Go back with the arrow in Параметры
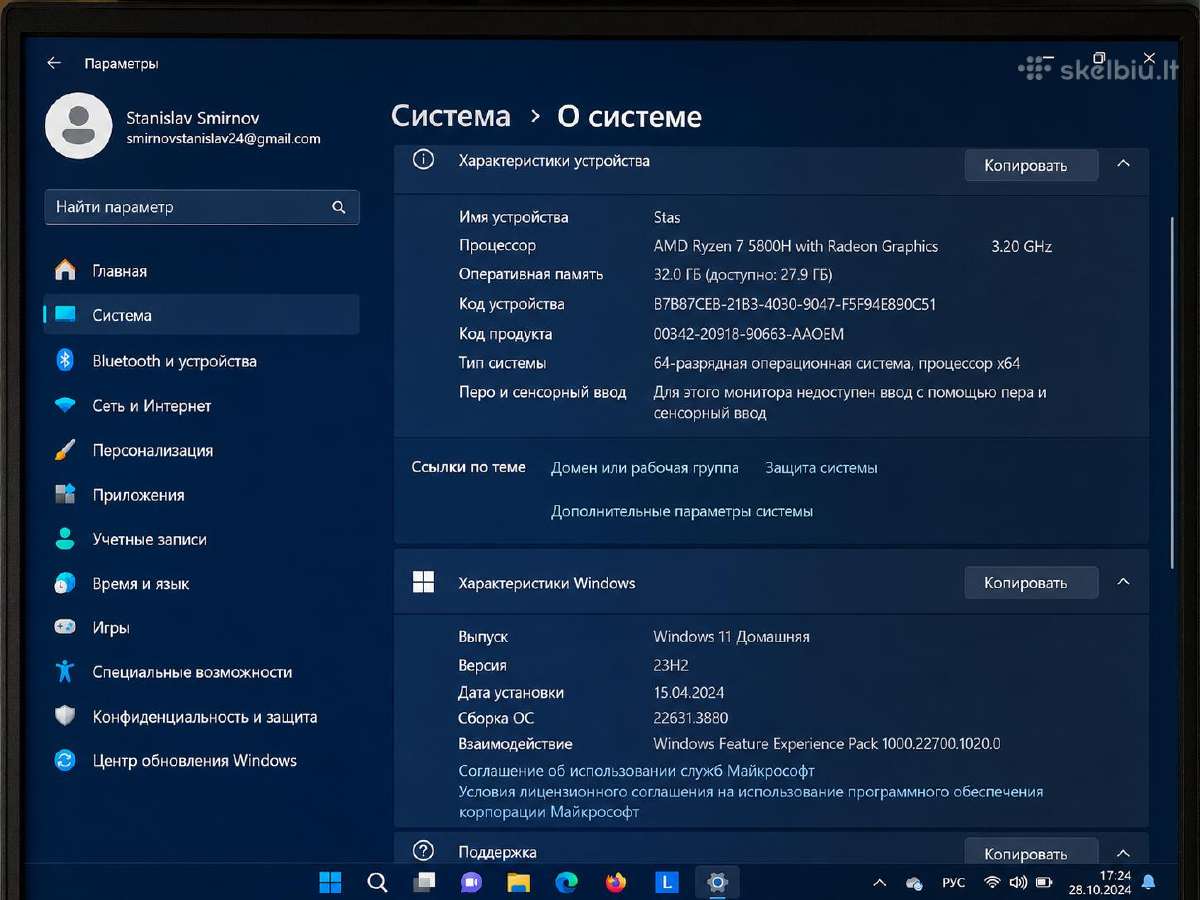This screenshot has height=900, width=1200. pyautogui.click(x=54, y=63)
